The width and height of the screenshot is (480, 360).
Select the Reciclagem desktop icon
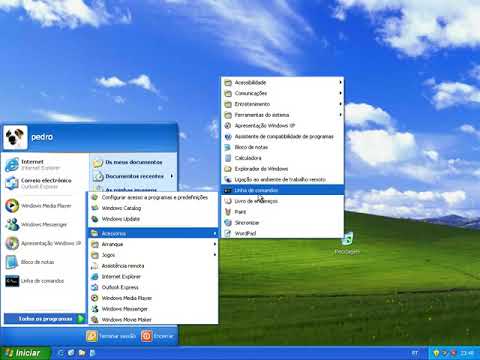pyautogui.click(x=347, y=244)
